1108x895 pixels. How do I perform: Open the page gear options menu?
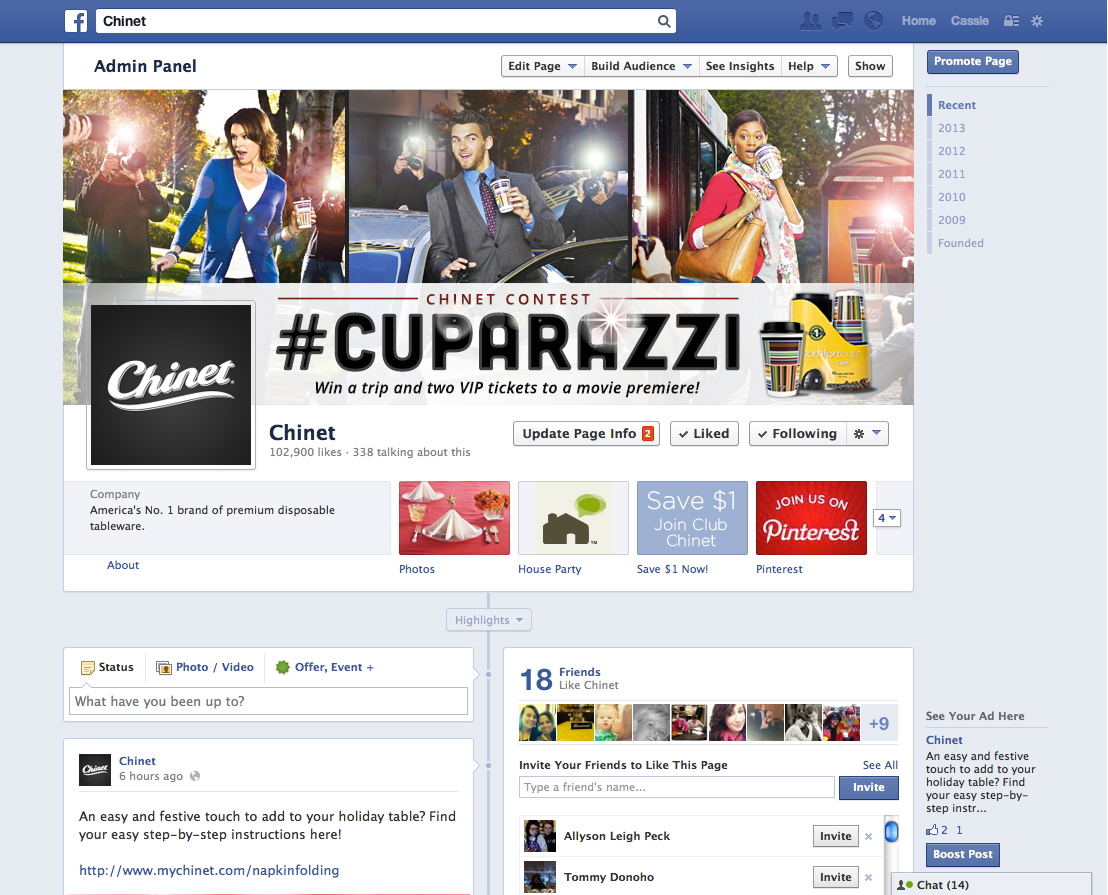click(x=867, y=434)
